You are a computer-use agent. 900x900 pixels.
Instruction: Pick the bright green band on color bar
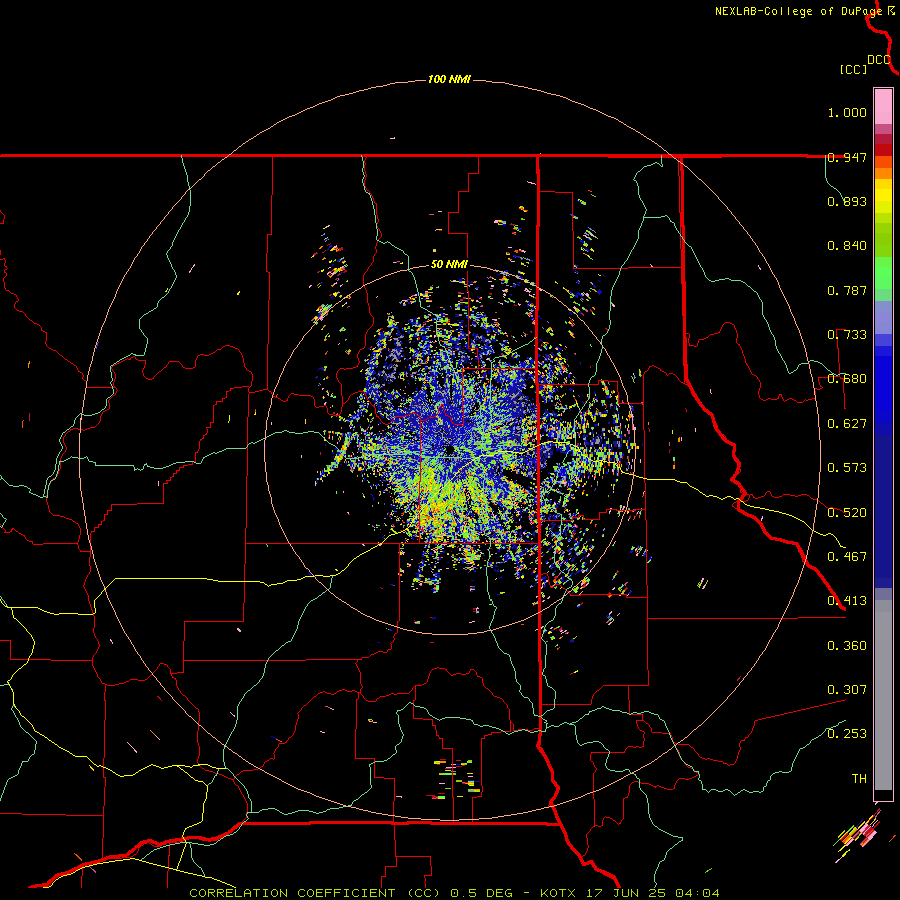point(883,273)
